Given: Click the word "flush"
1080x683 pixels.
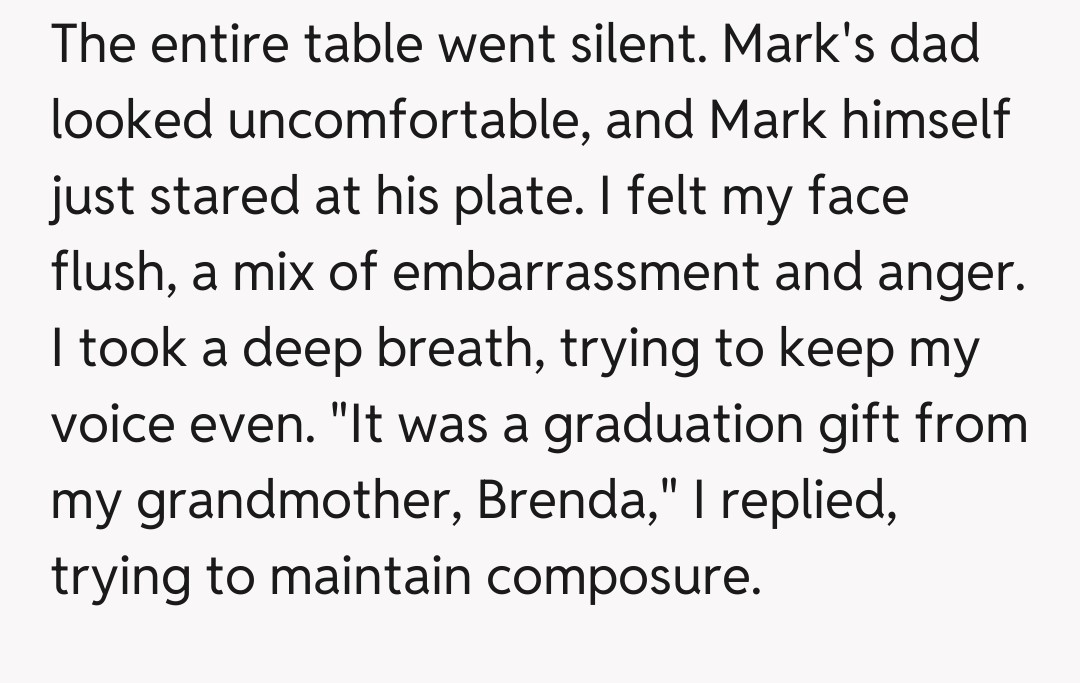Looking at the screenshot, I should click(x=106, y=273).
